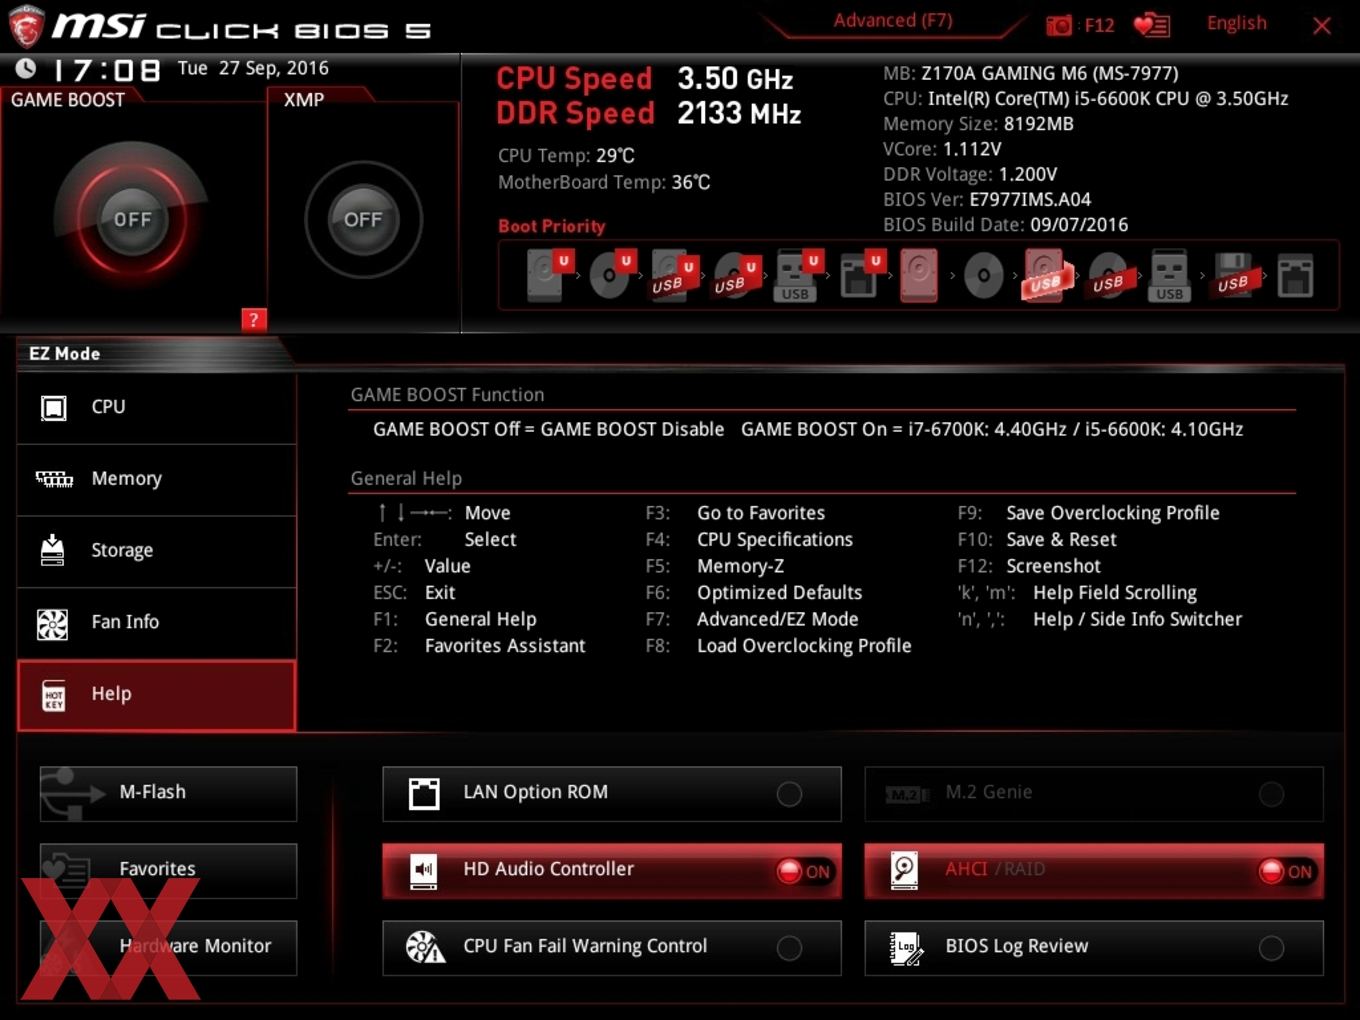The image size is (1360, 1020).
Task: Open the Fan Info tab
Action: (x=157, y=623)
